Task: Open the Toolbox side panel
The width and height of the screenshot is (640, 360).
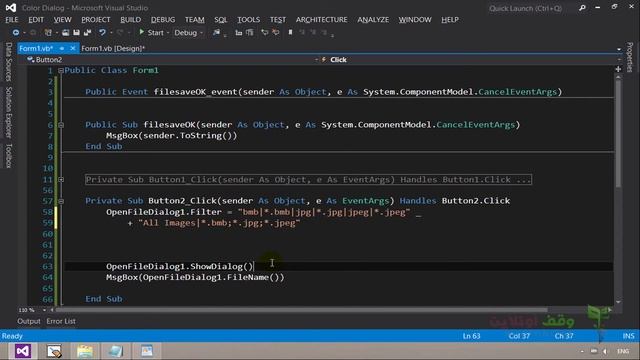Action: (x=8, y=156)
